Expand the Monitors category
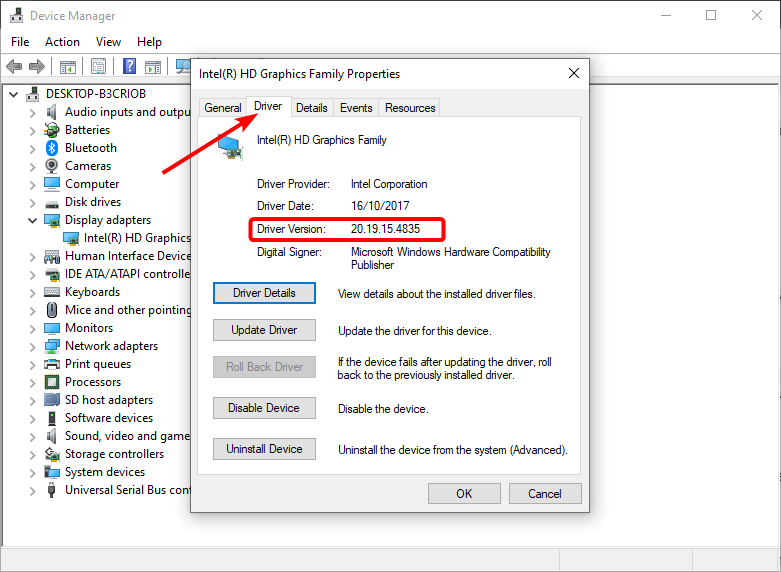Viewport: 781px width, 572px height. pyautogui.click(x=32, y=328)
